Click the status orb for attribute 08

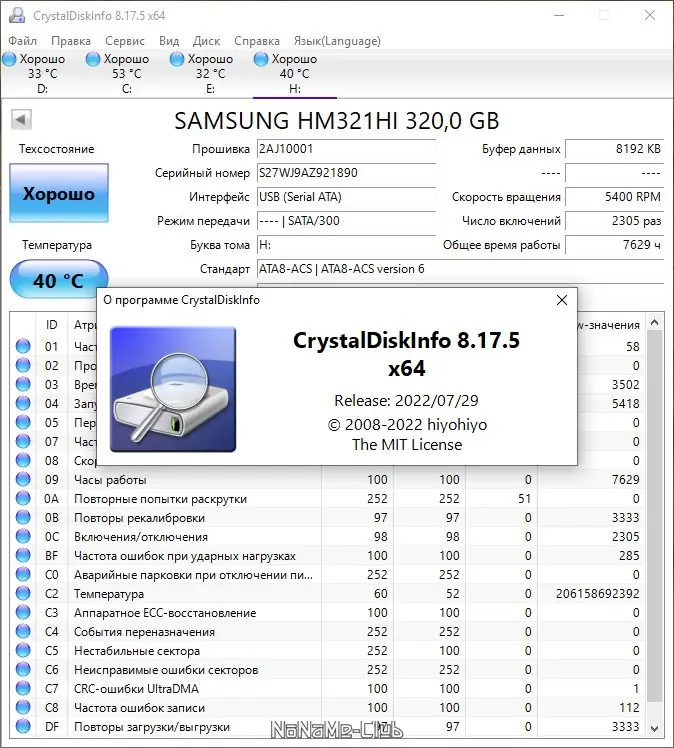click(x=23, y=460)
